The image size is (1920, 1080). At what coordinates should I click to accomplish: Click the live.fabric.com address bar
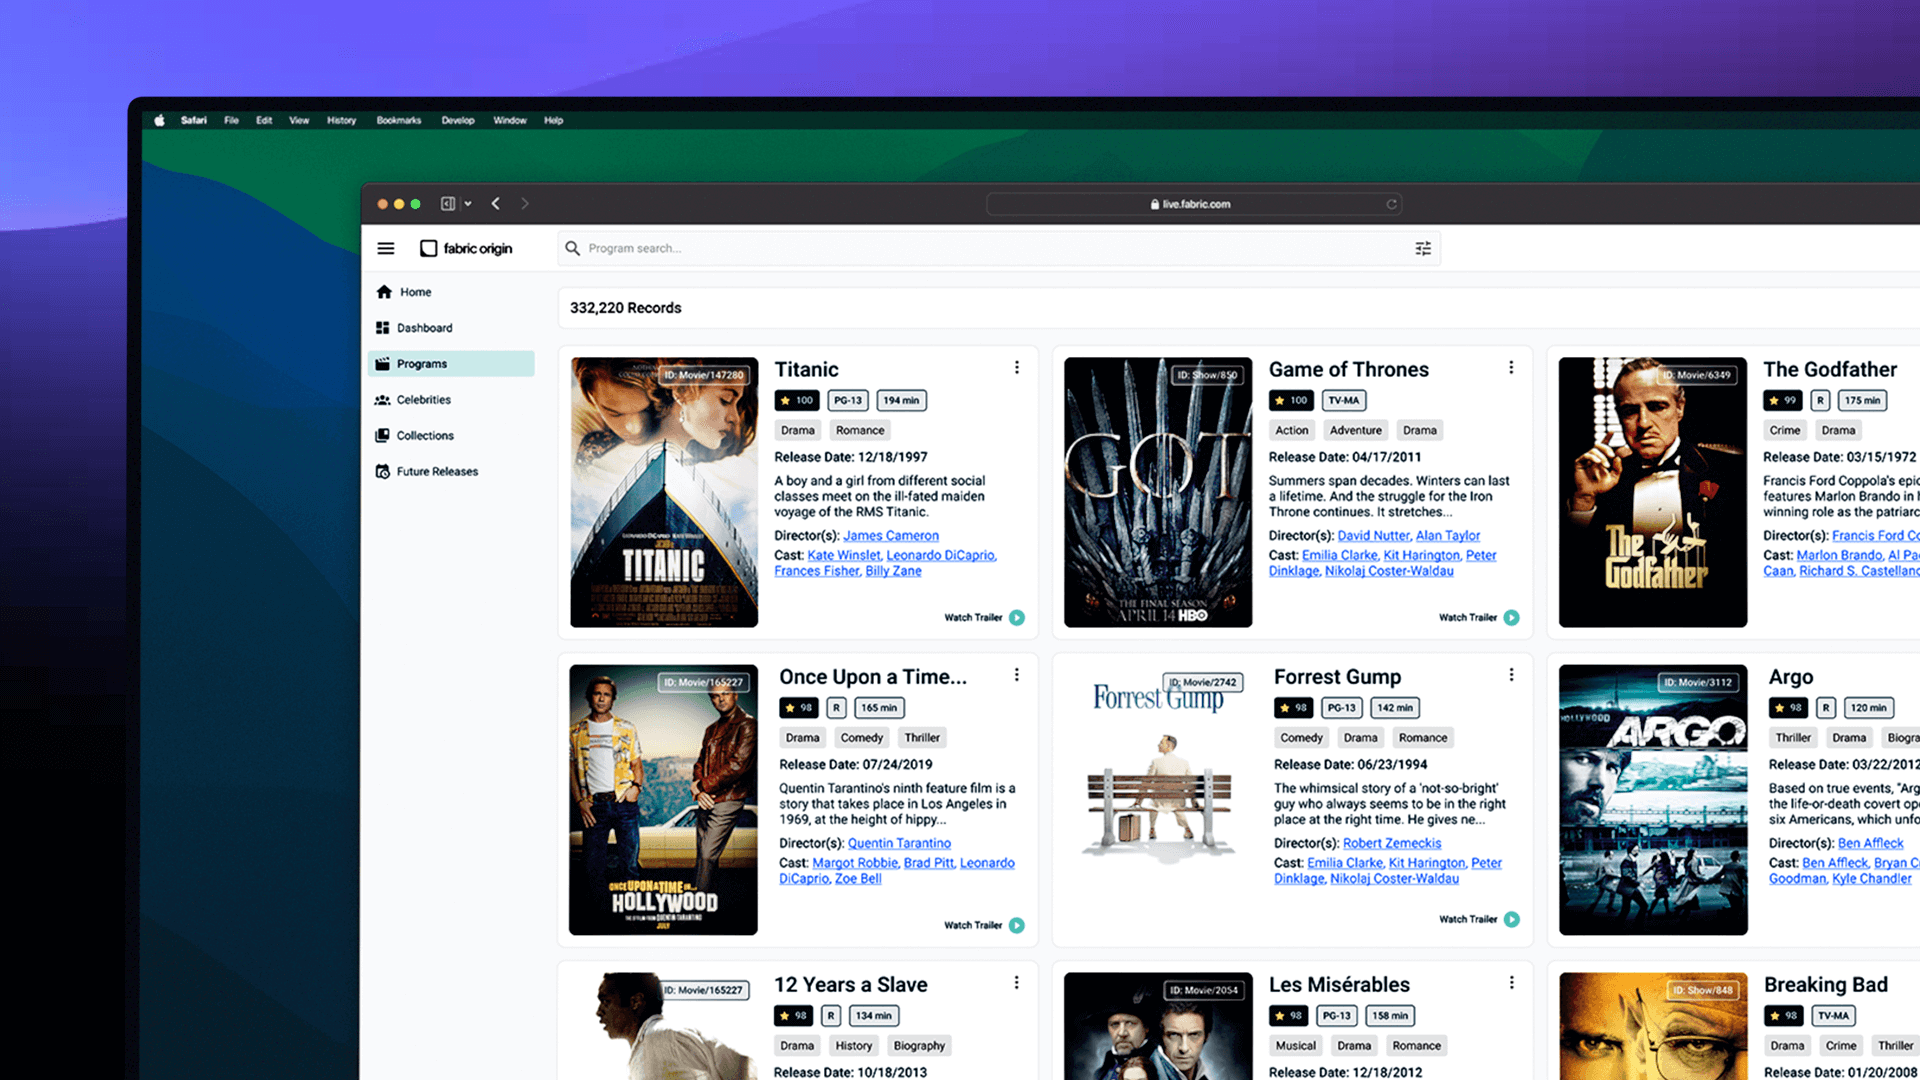click(1193, 204)
